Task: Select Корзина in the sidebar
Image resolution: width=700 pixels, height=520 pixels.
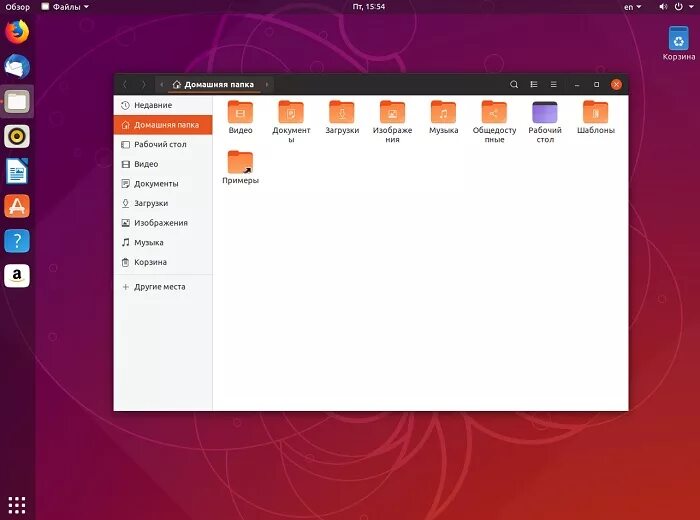Action: pos(163,262)
